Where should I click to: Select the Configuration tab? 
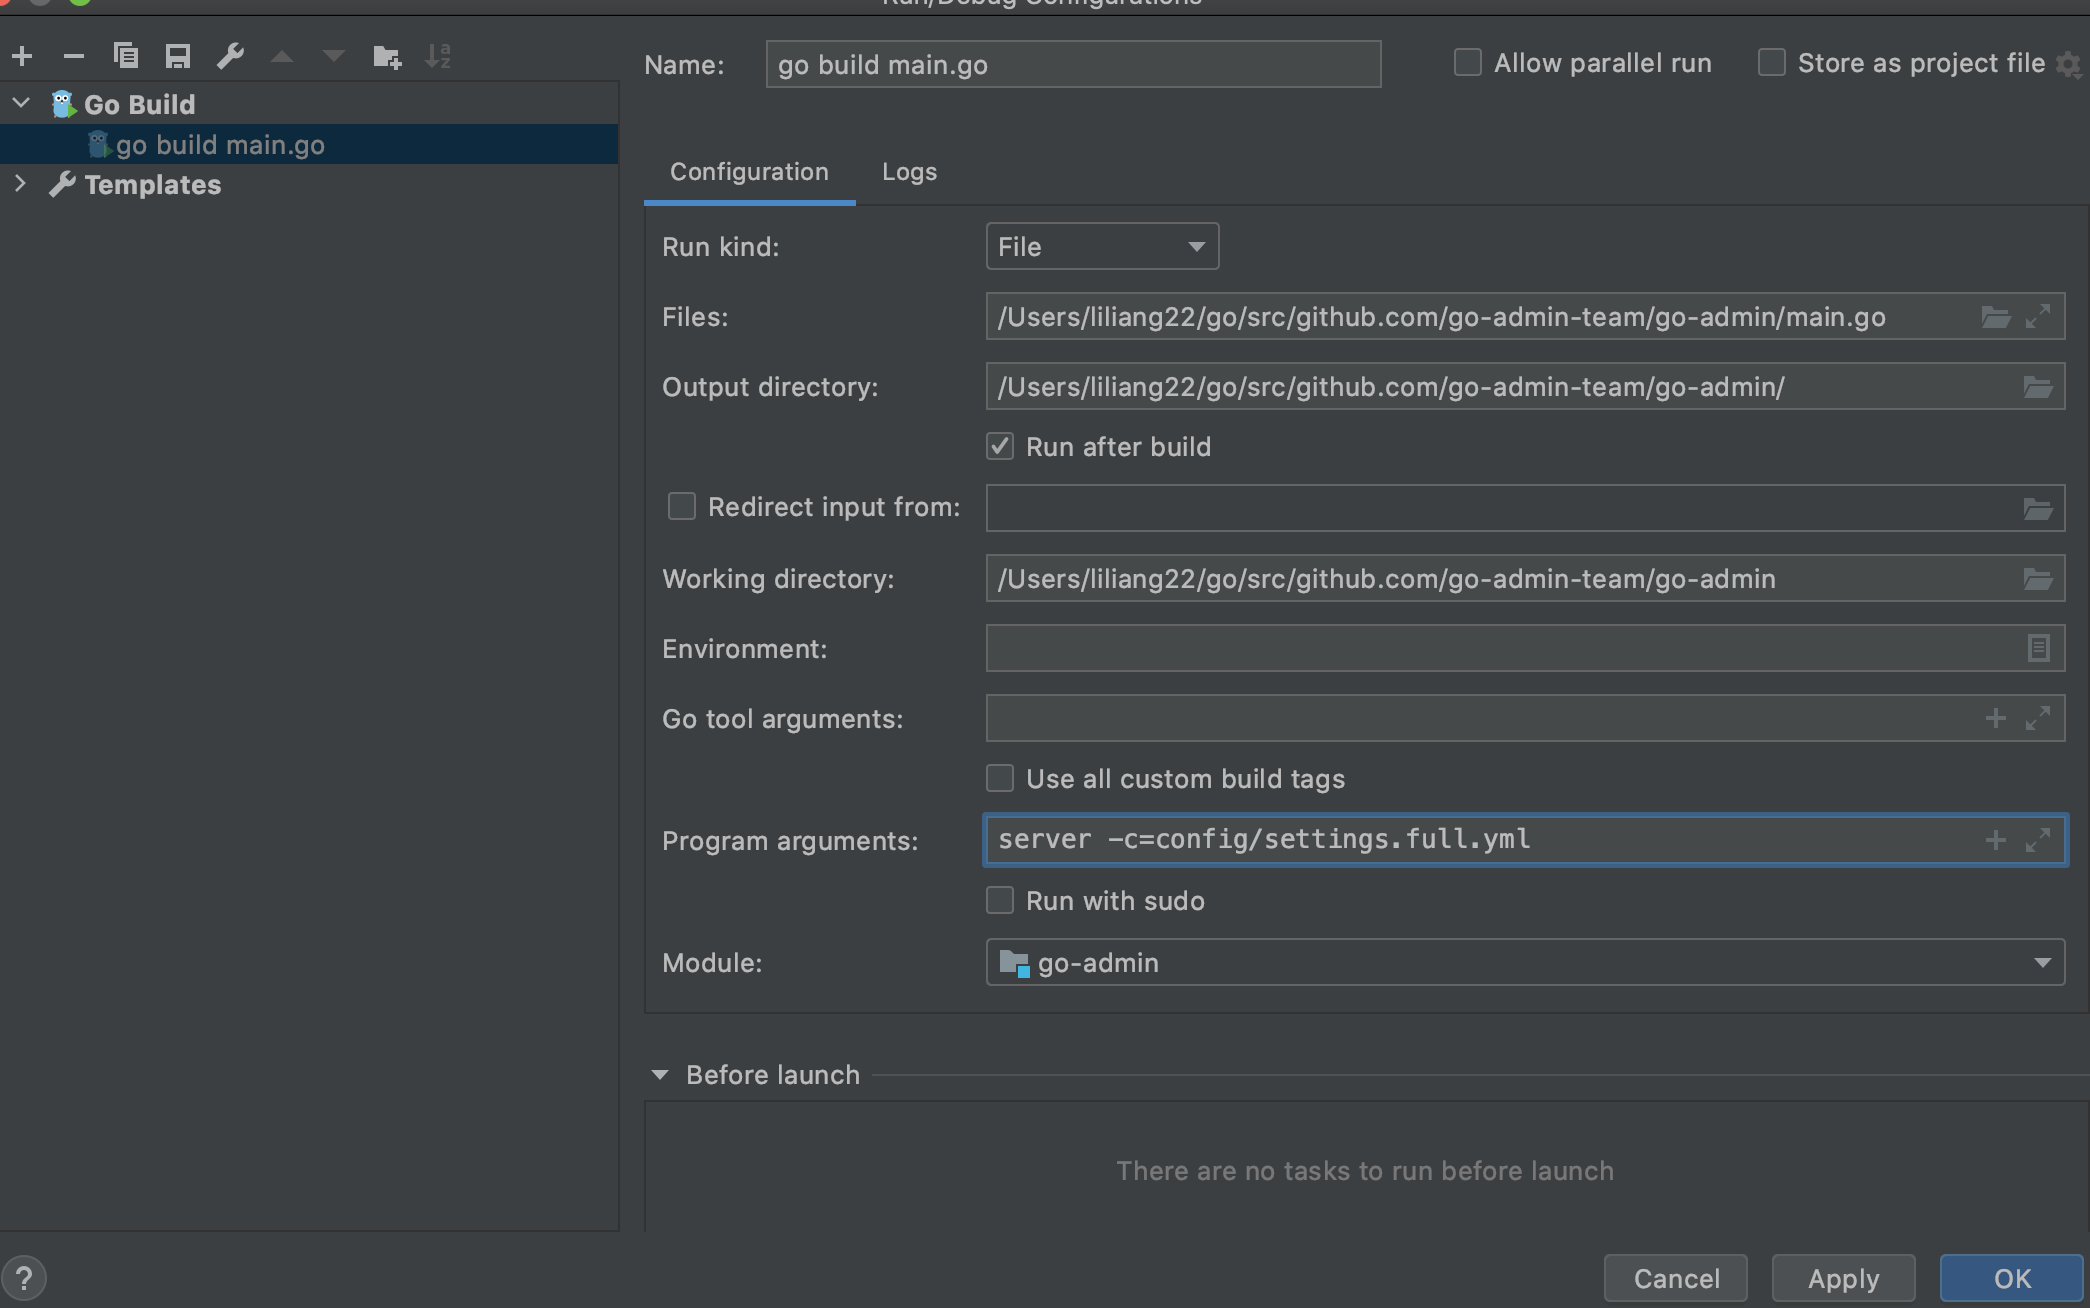tap(749, 172)
